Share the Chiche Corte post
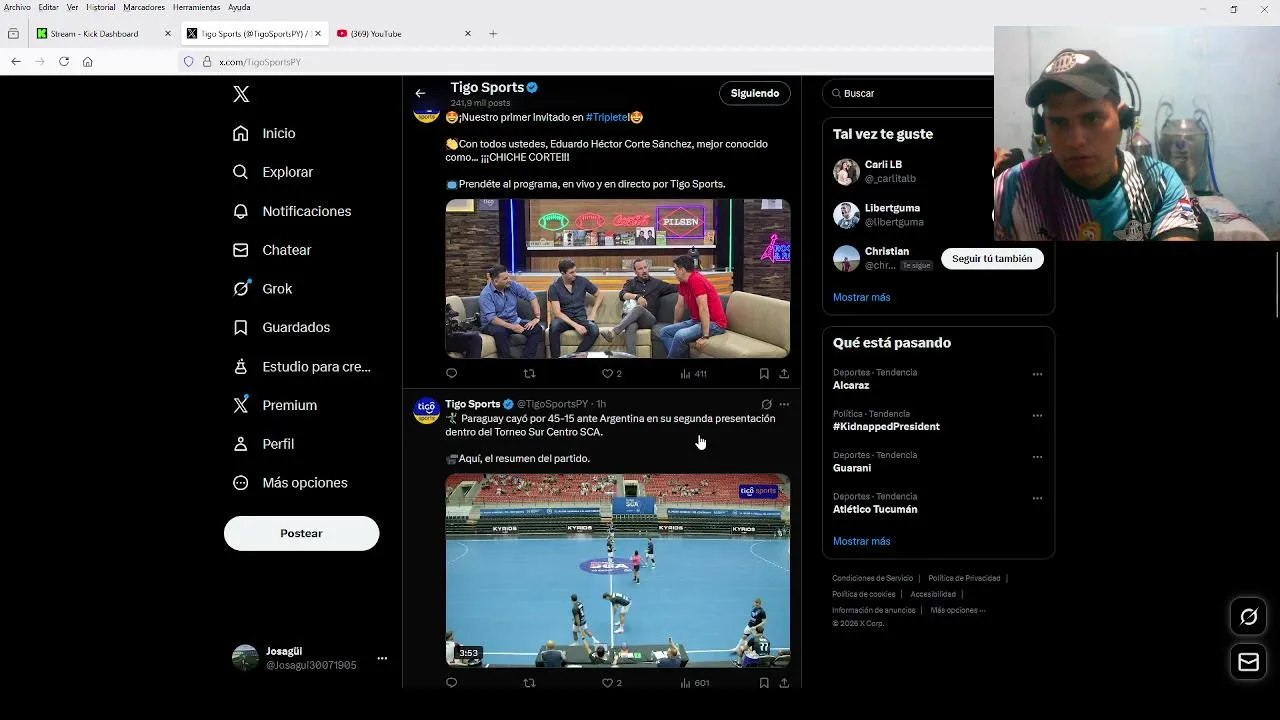Viewport: 1280px width, 720px height. click(784, 374)
